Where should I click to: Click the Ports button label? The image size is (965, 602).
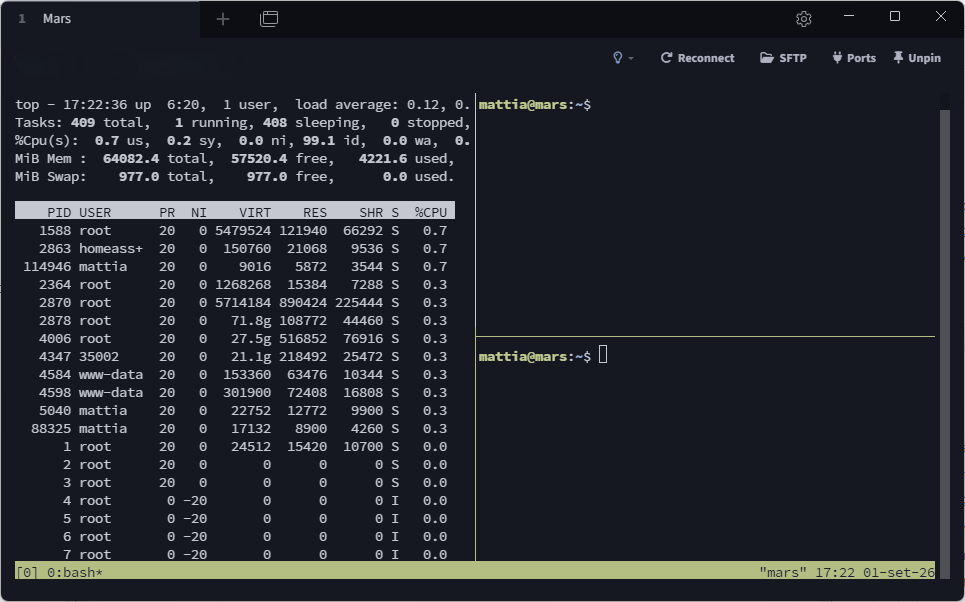(861, 58)
